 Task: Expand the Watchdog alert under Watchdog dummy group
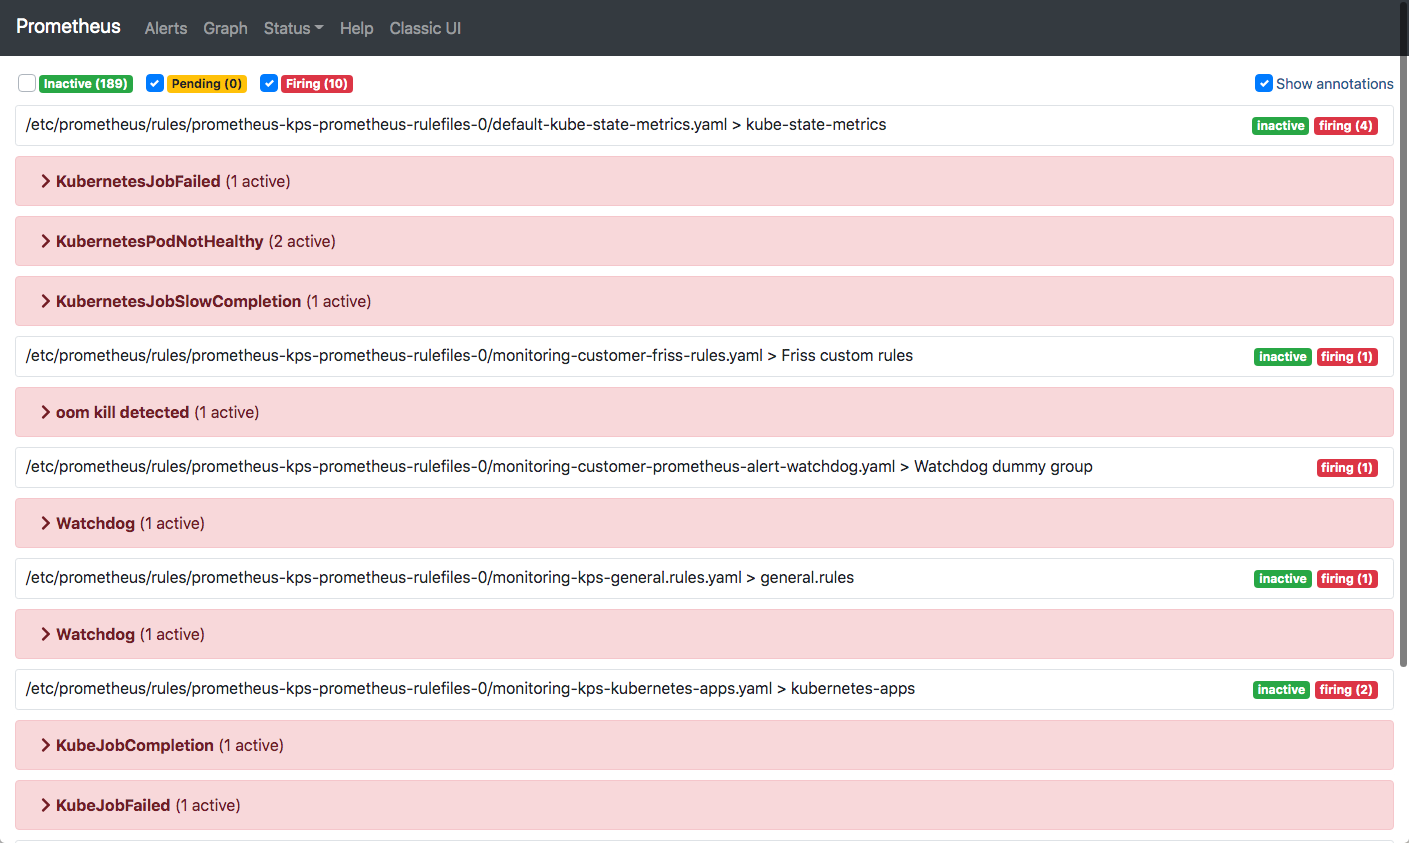pos(46,523)
